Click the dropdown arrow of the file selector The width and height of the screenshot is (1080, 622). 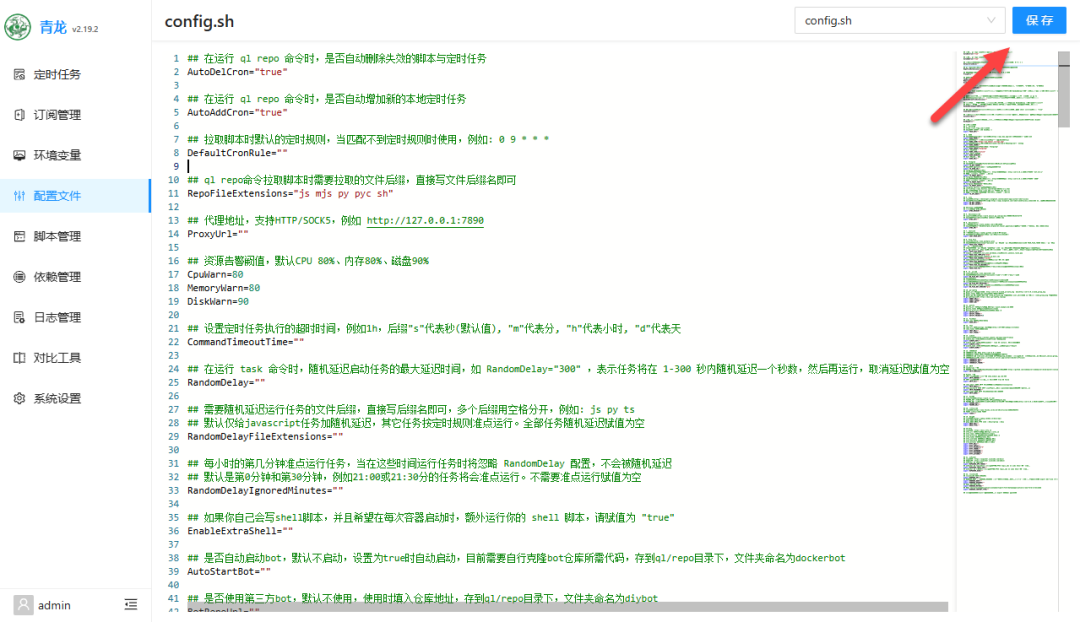pos(991,21)
